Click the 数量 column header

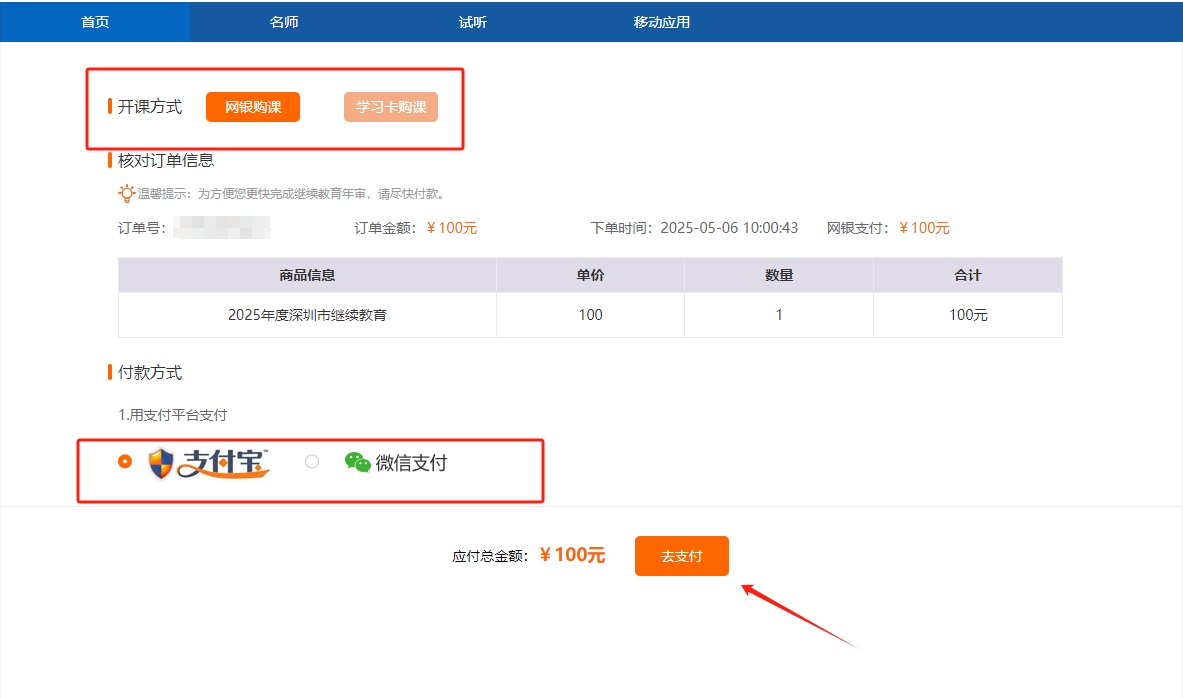tap(779, 275)
